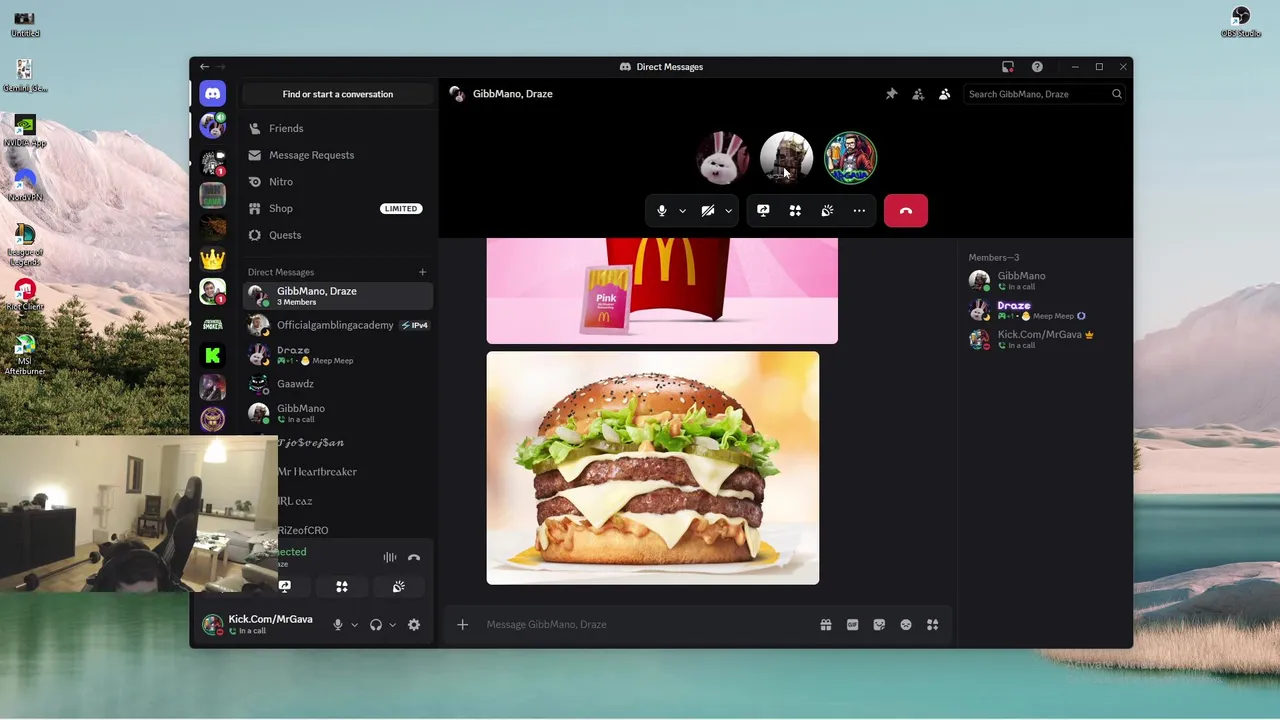Open OBS Studio desktop icon
Image resolution: width=1280 pixels, height=720 pixels.
coord(1241,22)
